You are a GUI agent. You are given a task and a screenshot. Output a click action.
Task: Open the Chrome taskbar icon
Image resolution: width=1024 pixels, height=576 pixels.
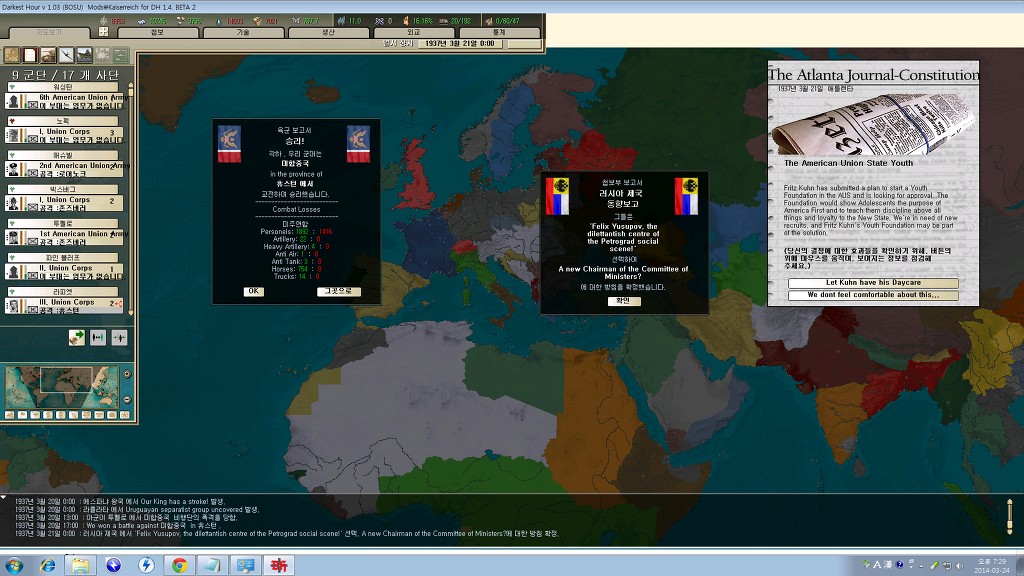tap(179, 565)
